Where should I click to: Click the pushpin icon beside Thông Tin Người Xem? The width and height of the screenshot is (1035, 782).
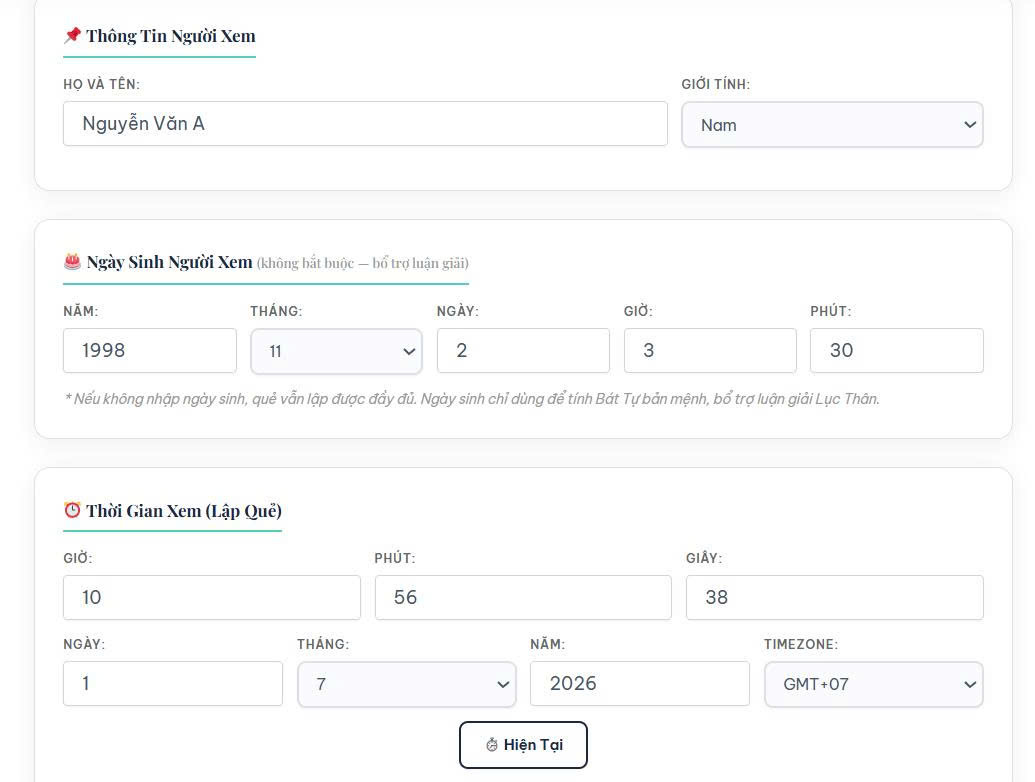[72, 35]
